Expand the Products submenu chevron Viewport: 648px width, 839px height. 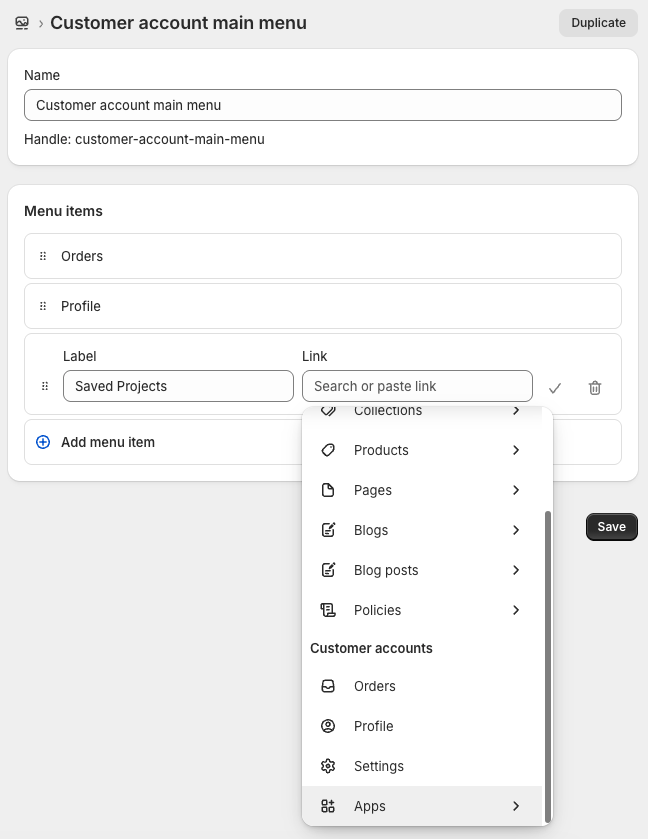point(516,450)
